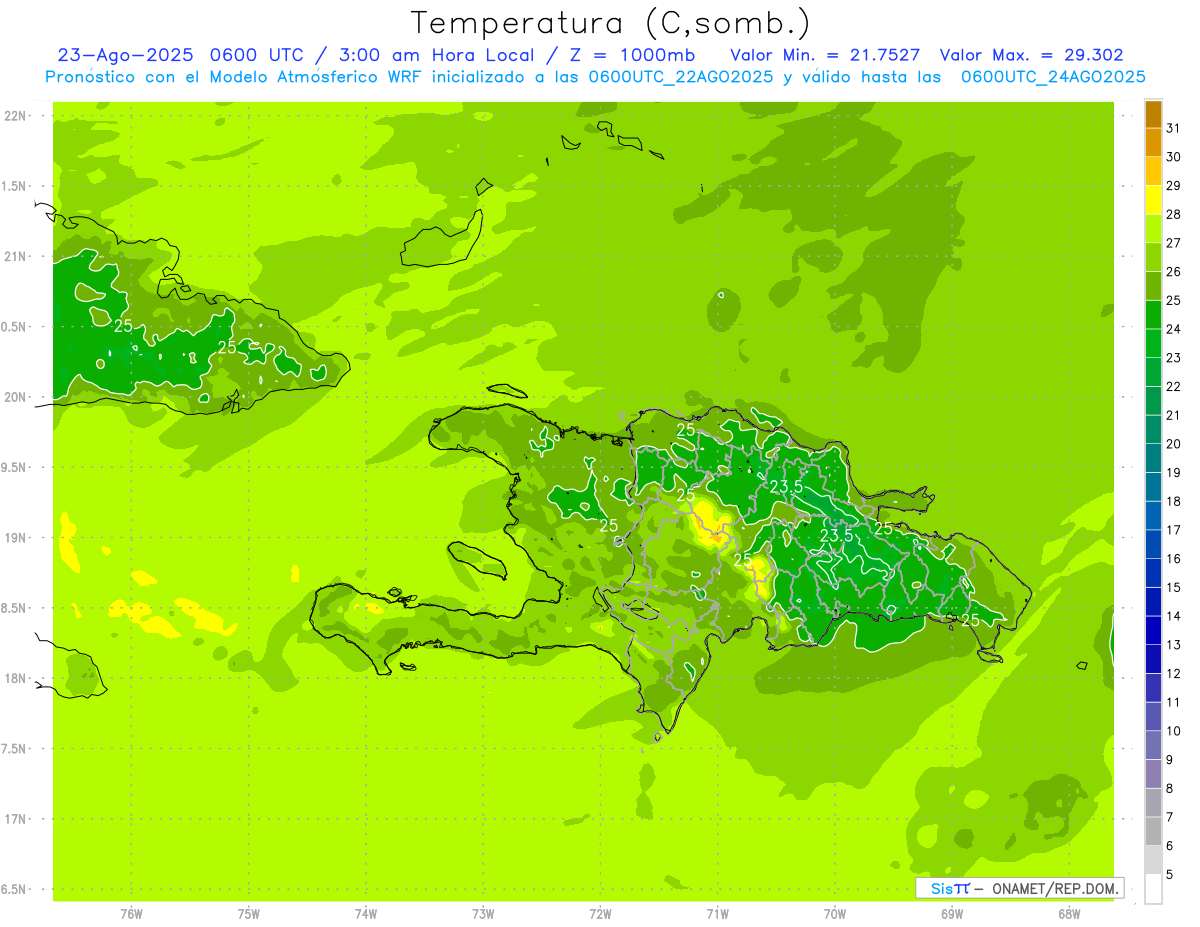
Task: Click the '19N' latitude label
Action: [x=14, y=538]
